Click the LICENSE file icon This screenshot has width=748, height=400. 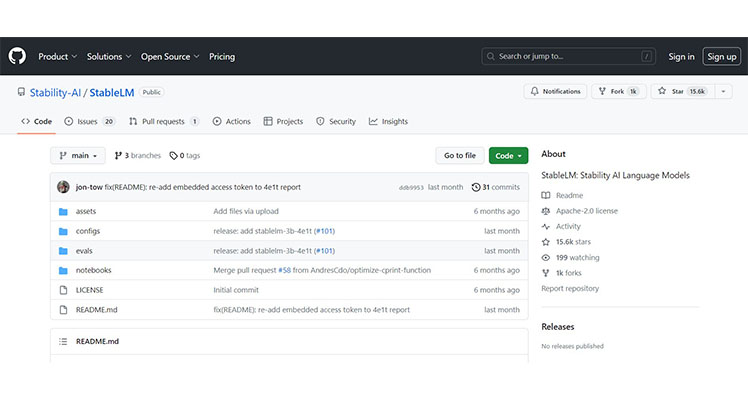coord(63,290)
